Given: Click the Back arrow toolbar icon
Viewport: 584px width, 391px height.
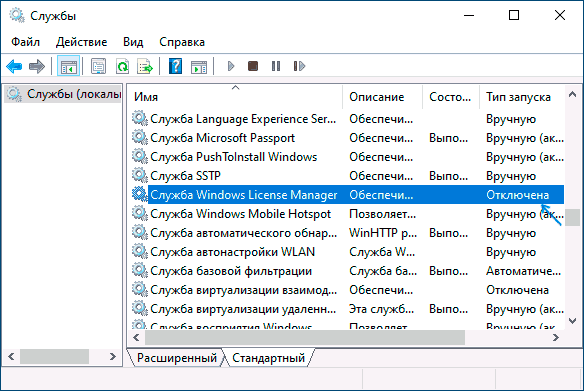Looking at the screenshot, I should [x=14, y=67].
